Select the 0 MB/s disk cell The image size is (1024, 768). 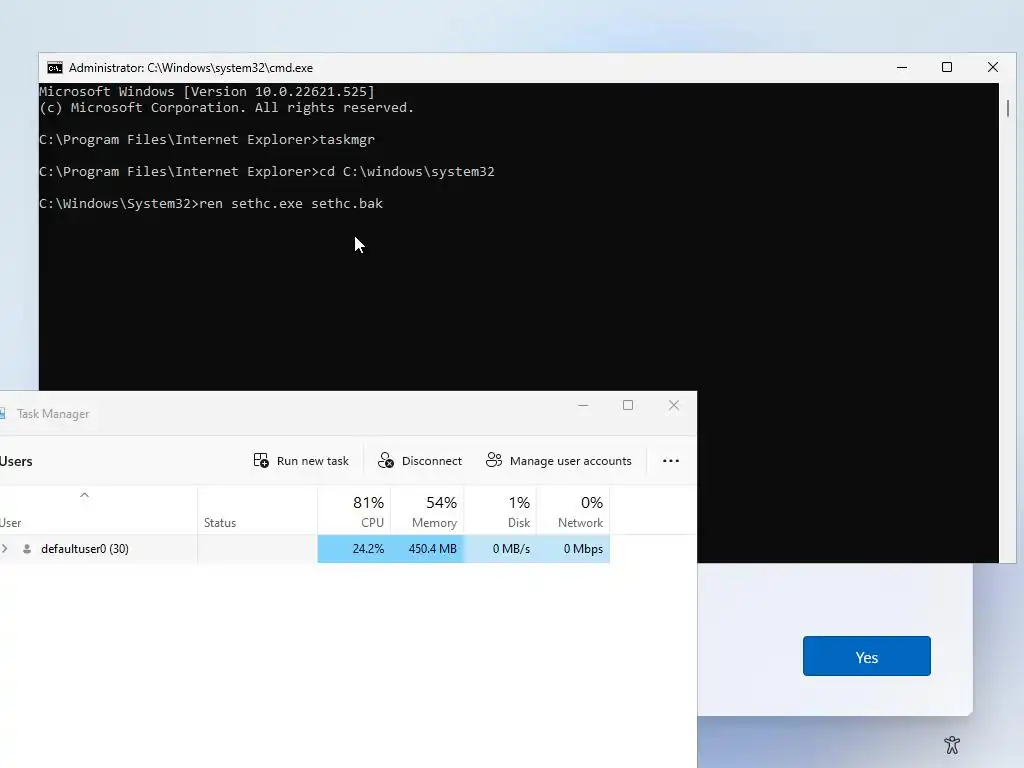(500, 549)
